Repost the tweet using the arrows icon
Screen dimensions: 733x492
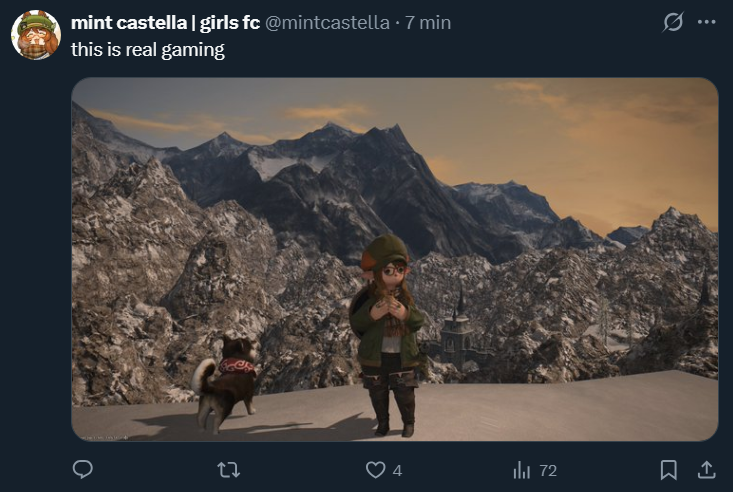click(229, 470)
